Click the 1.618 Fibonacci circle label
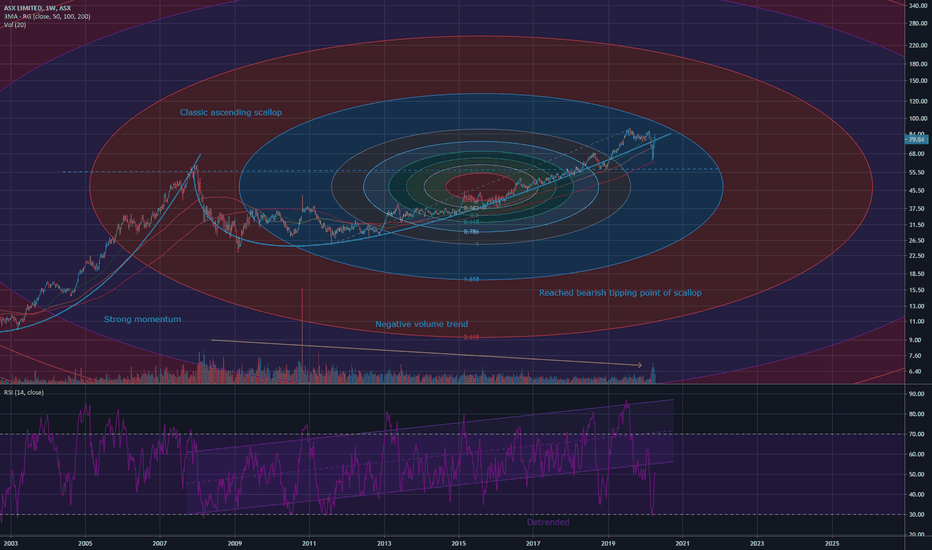932x550 pixels. [x=471, y=279]
